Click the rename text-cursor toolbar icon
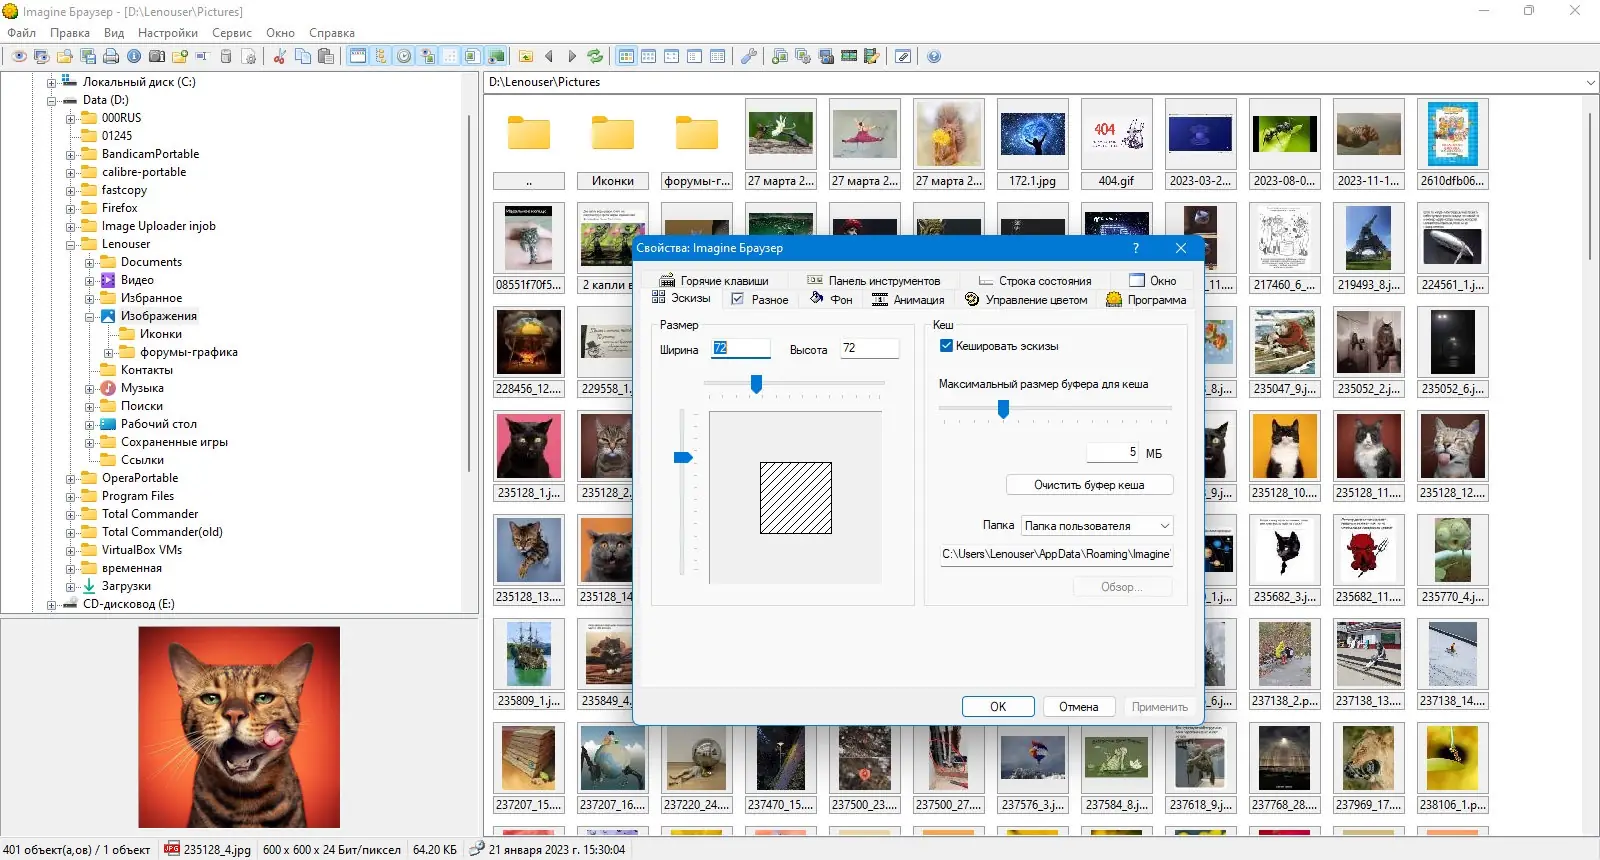 (203, 57)
